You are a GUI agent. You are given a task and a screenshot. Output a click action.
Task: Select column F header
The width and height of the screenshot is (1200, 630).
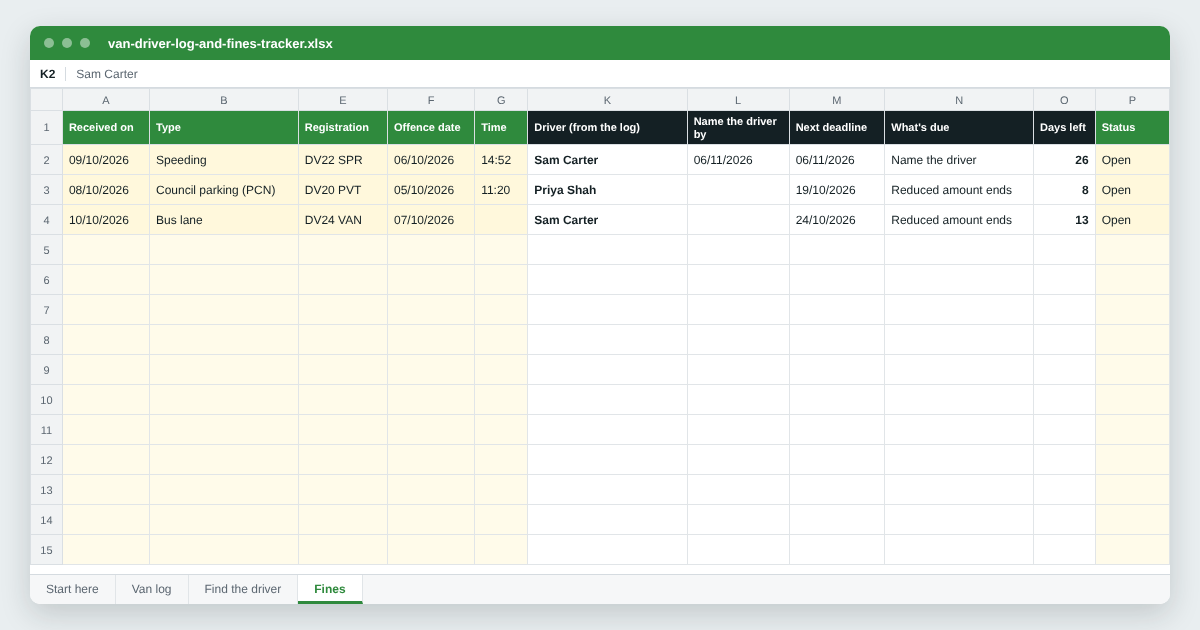(431, 100)
